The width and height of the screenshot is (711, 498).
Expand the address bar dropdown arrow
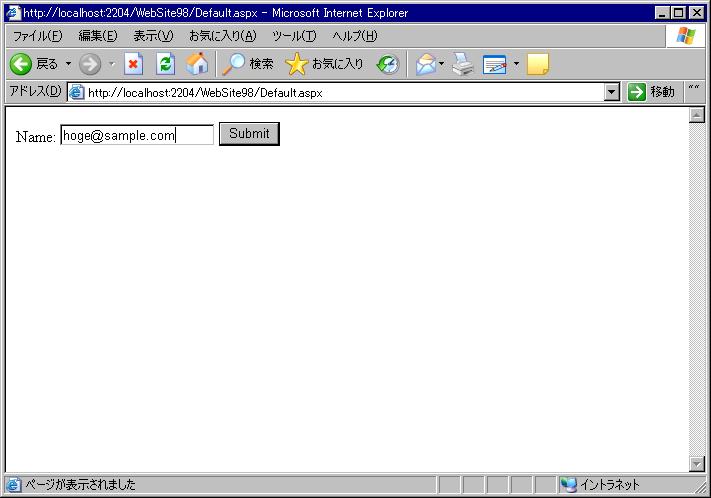pos(612,93)
